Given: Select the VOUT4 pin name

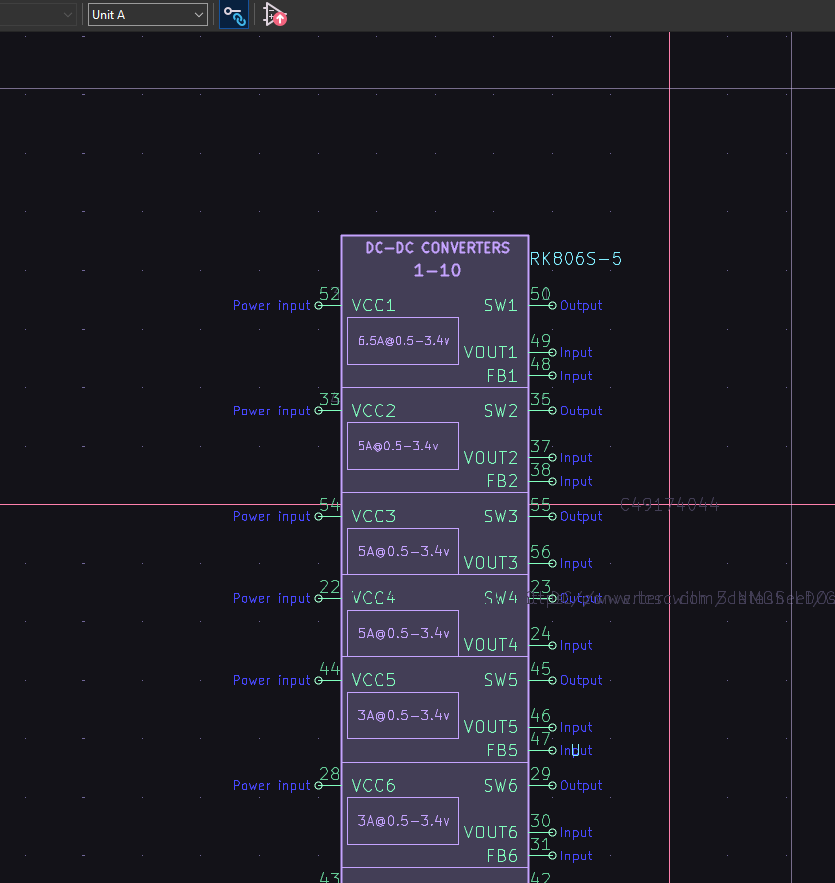Looking at the screenshot, I should 490,645.
